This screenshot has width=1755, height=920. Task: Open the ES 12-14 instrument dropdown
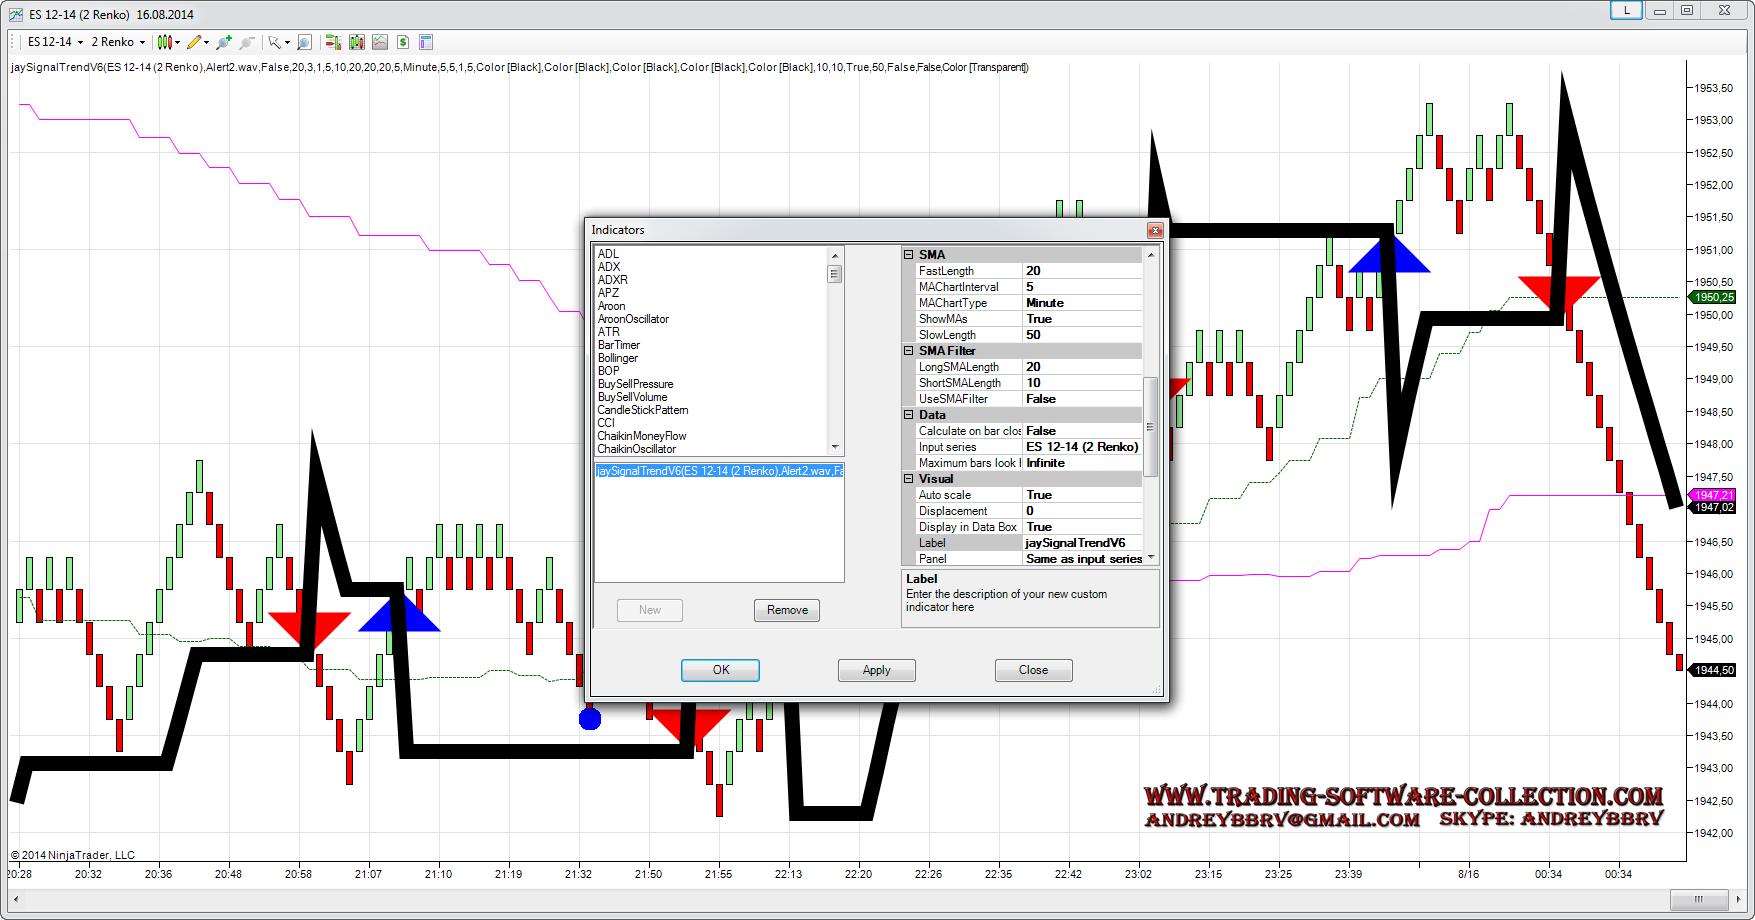[x=55, y=42]
